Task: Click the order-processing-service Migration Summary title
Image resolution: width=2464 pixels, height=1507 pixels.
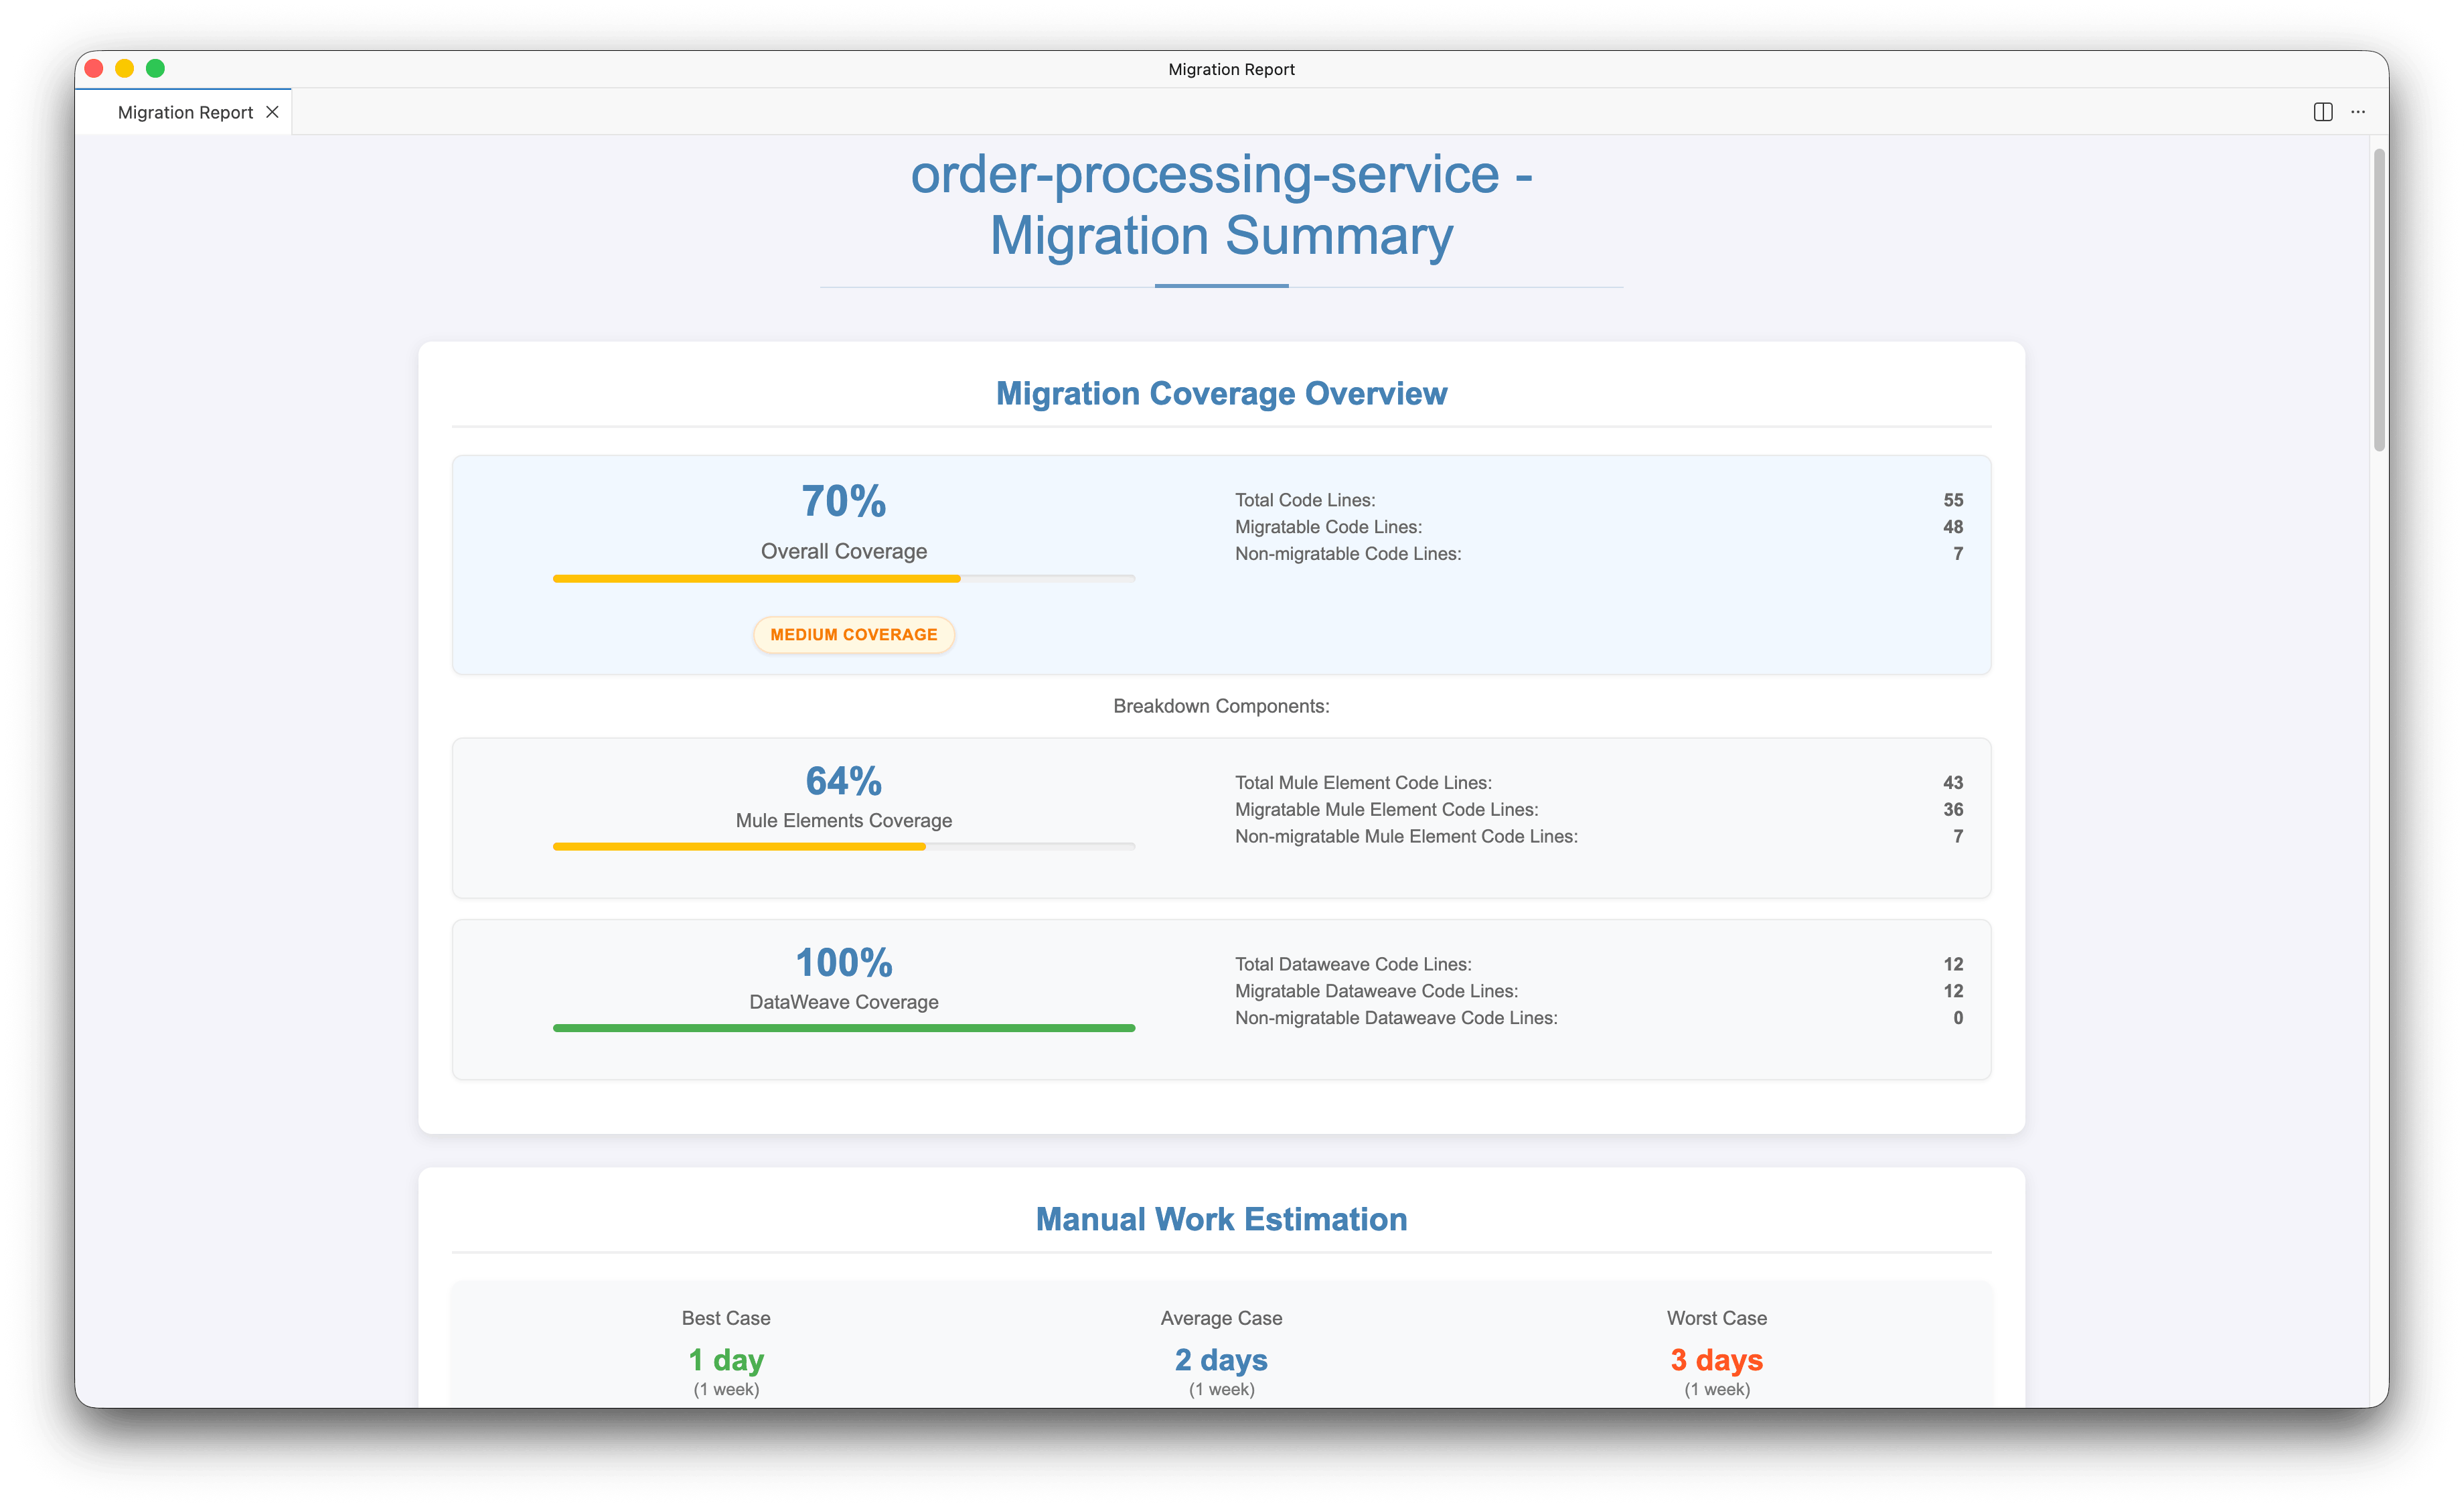Action: pyautogui.click(x=1221, y=205)
